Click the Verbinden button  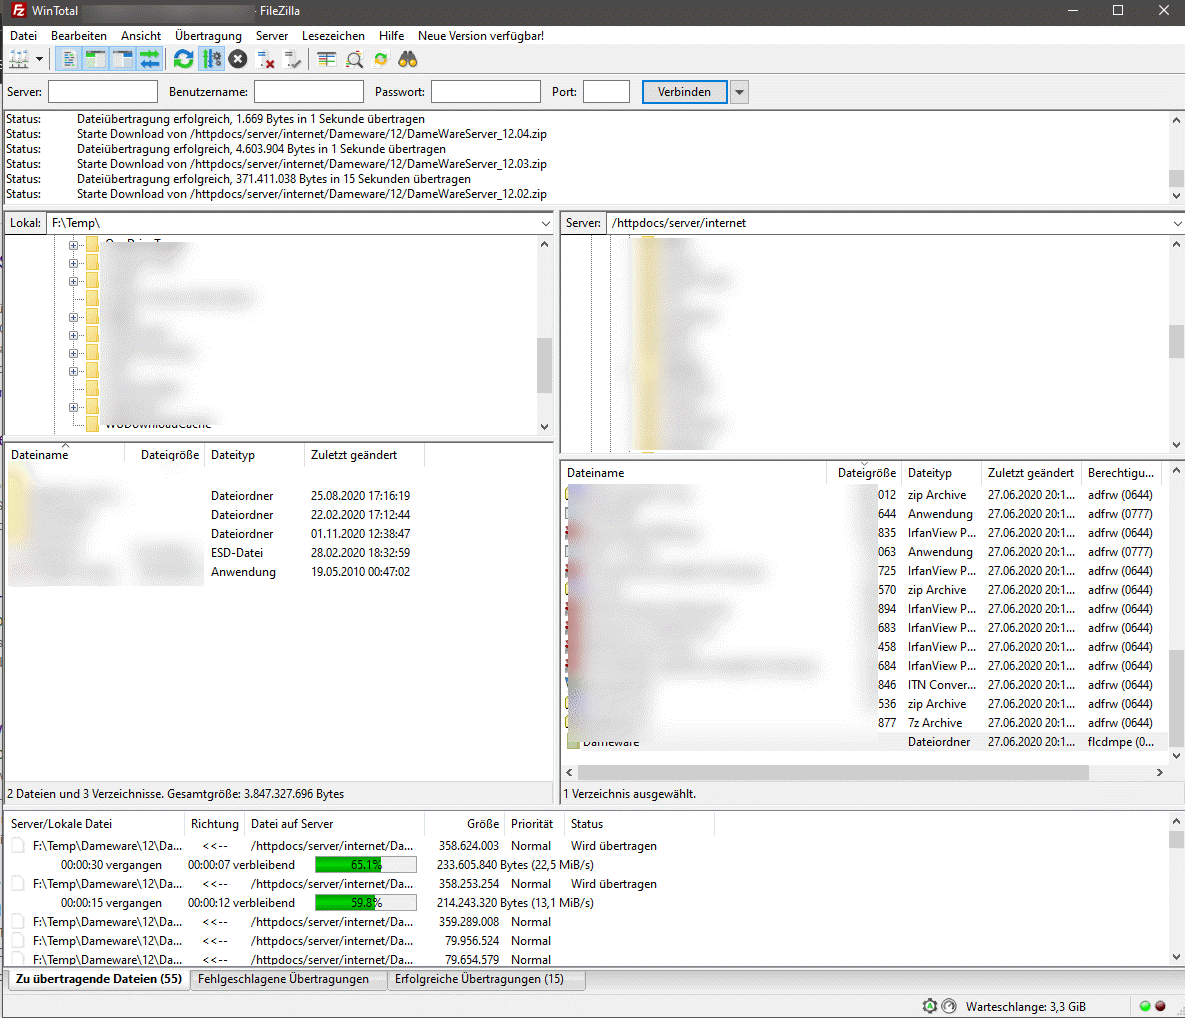tap(684, 92)
